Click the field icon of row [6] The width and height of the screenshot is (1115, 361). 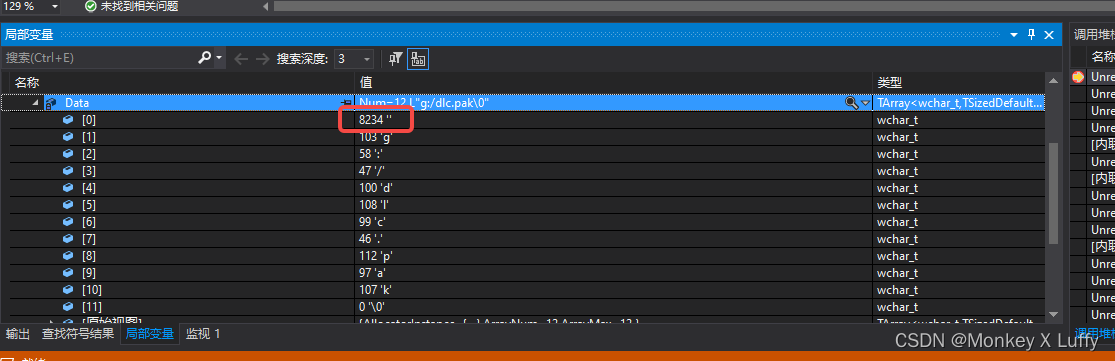point(68,222)
